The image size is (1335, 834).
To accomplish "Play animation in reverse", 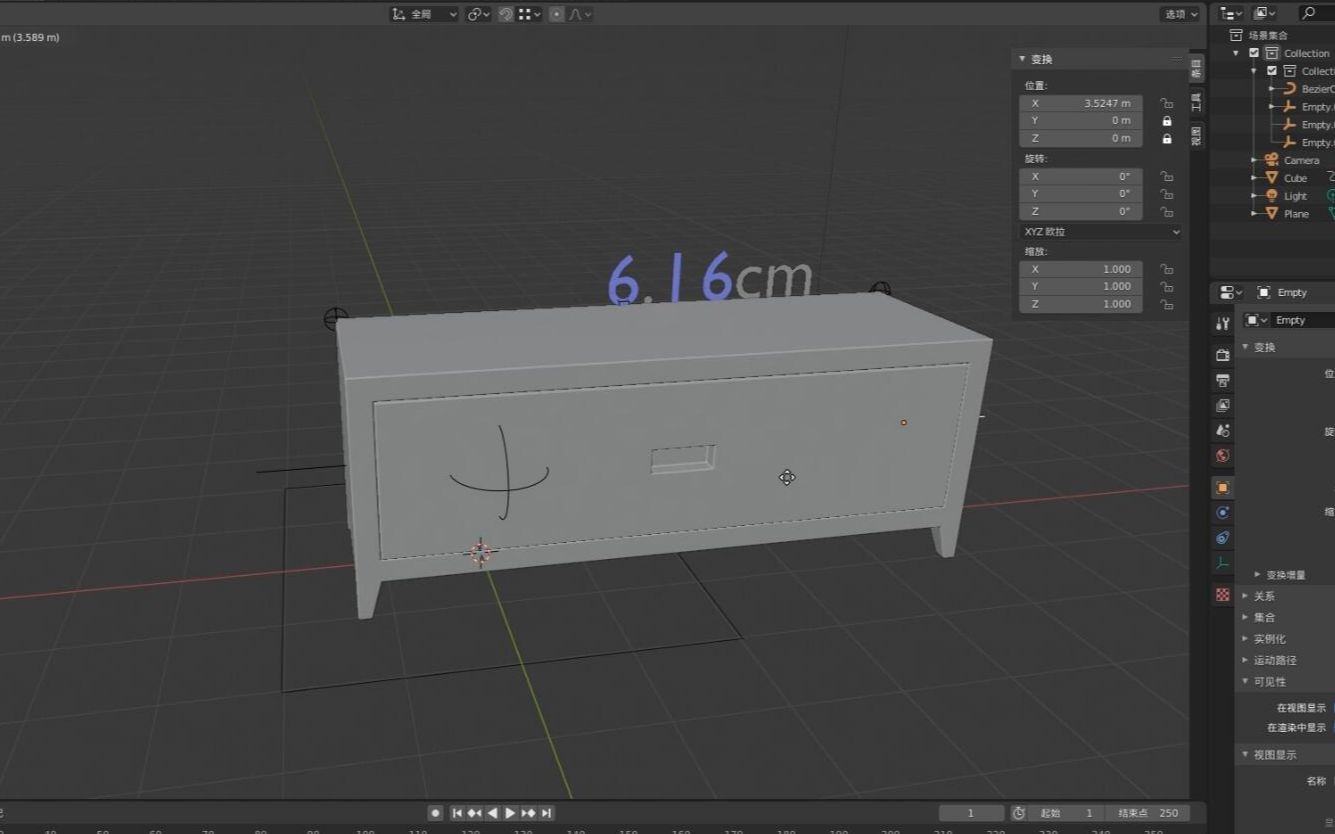I will click(492, 813).
